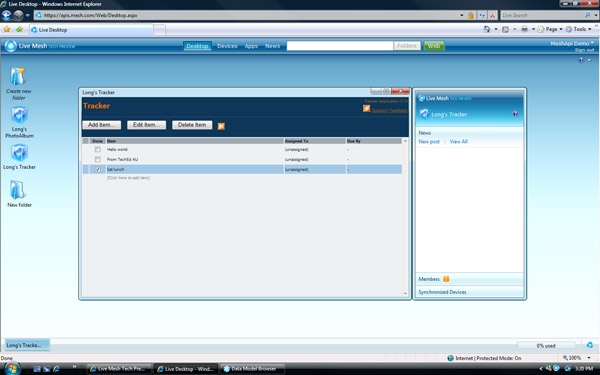
Task: Click the Click here to add item row
Action: [128, 178]
